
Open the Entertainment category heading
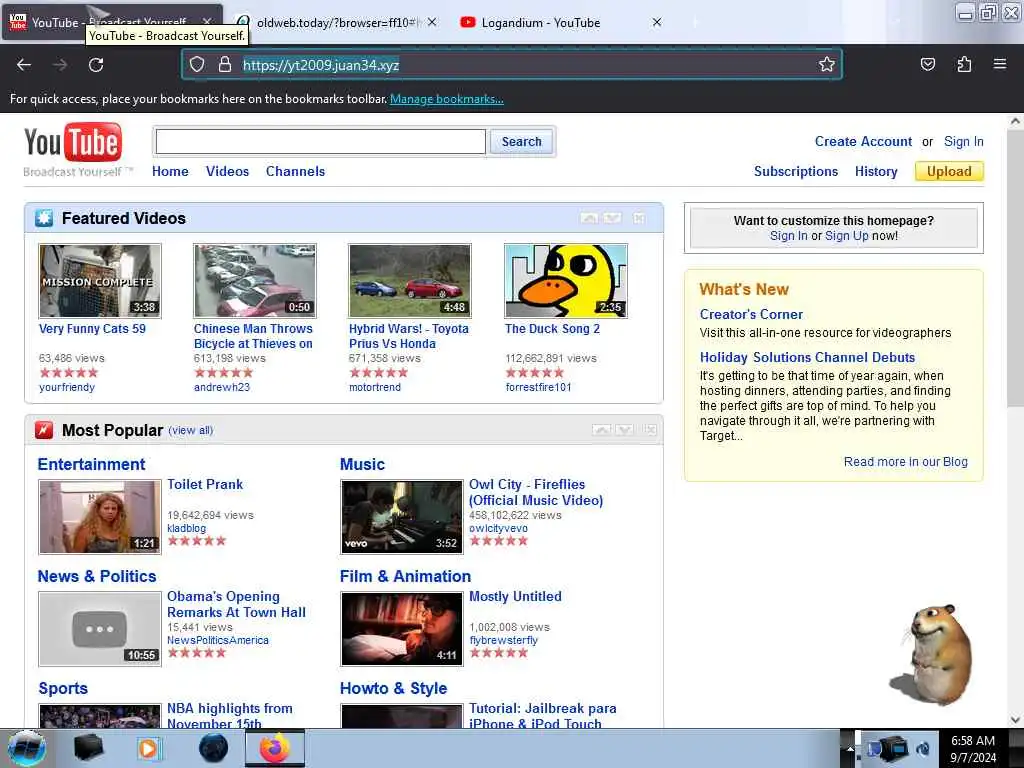91,464
